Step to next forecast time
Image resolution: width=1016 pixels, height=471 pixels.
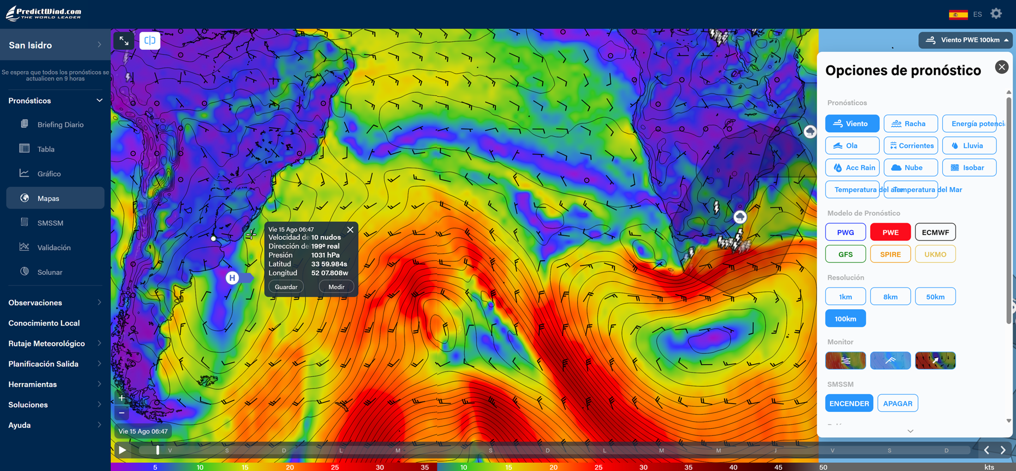1003,450
